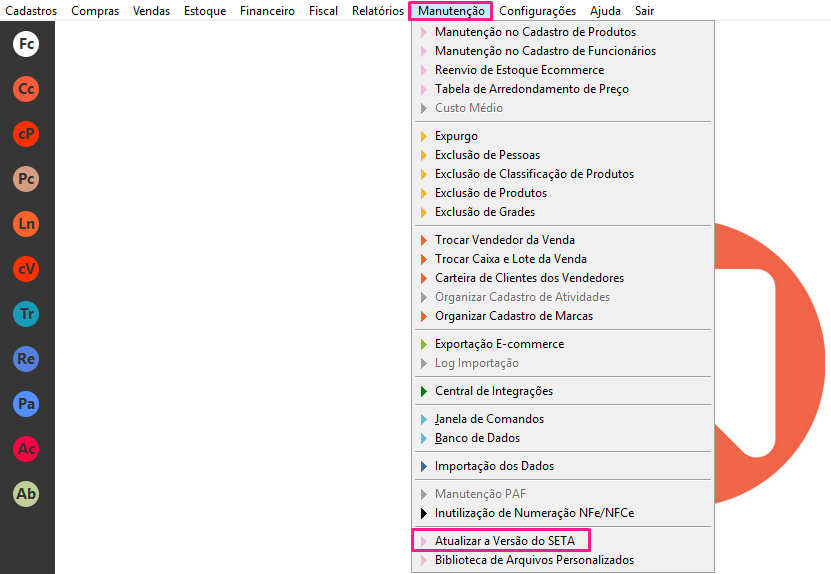The width and height of the screenshot is (831, 574).
Task: Open Inutilização de Numeração NFe/NFCe
Action: (x=563, y=514)
